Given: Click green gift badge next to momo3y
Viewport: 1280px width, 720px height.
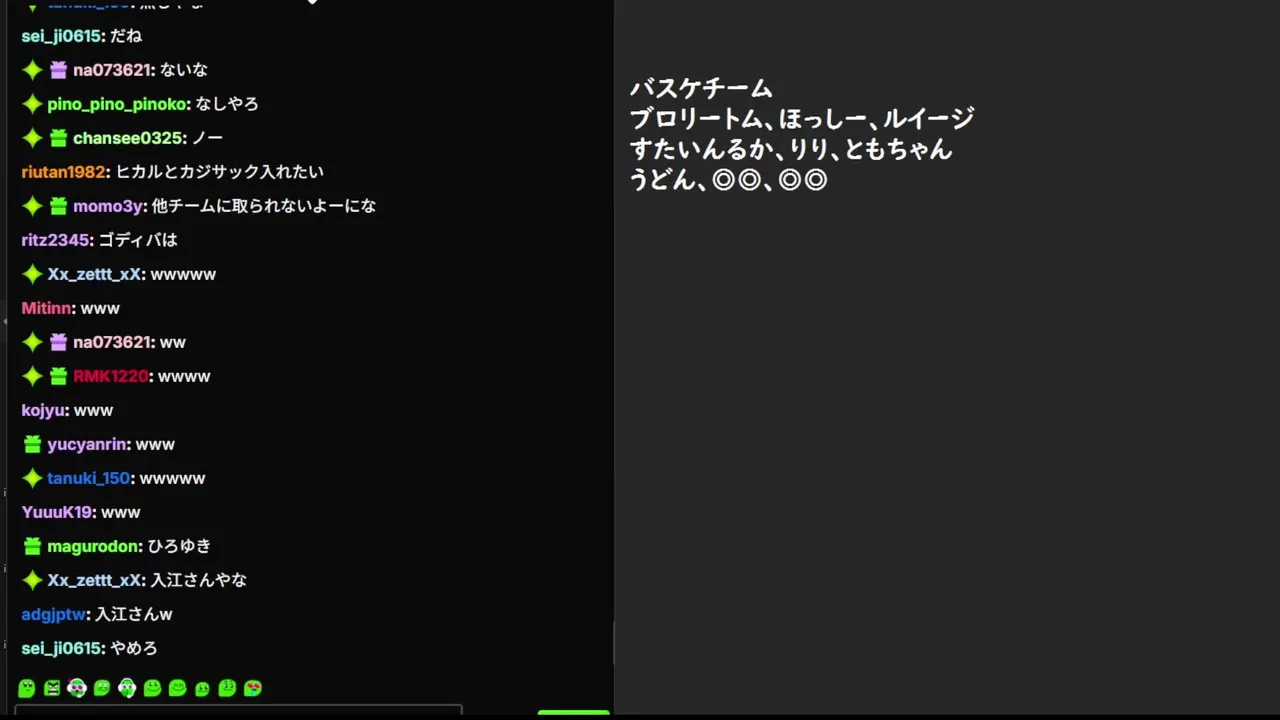Looking at the screenshot, I should (58, 206).
